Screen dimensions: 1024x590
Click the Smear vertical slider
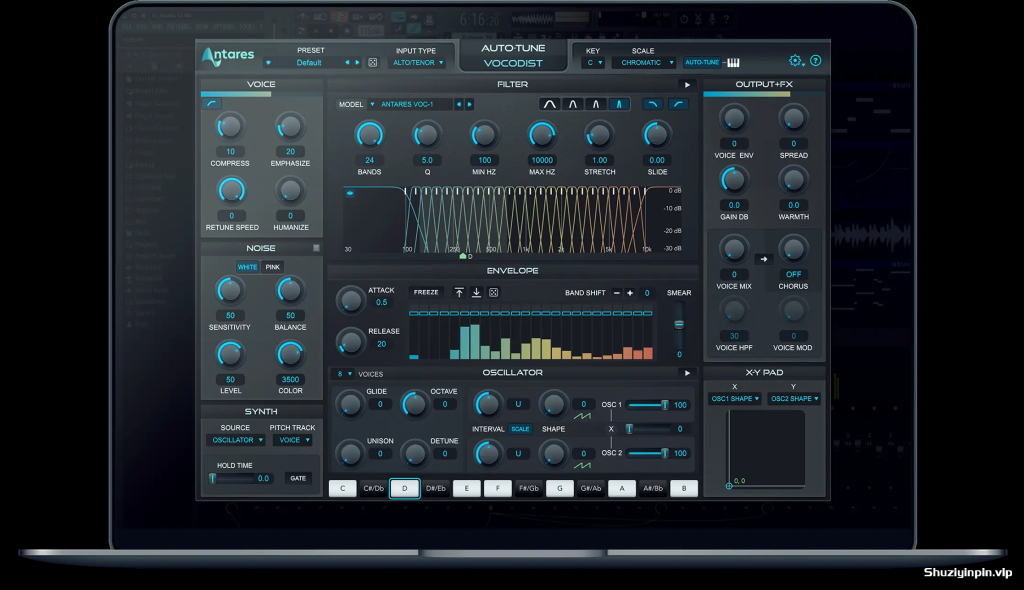(679, 325)
